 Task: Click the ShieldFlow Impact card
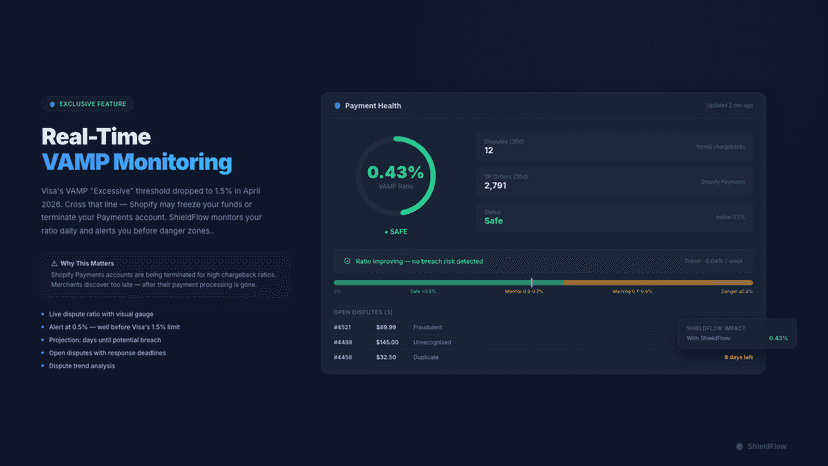coord(737,333)
